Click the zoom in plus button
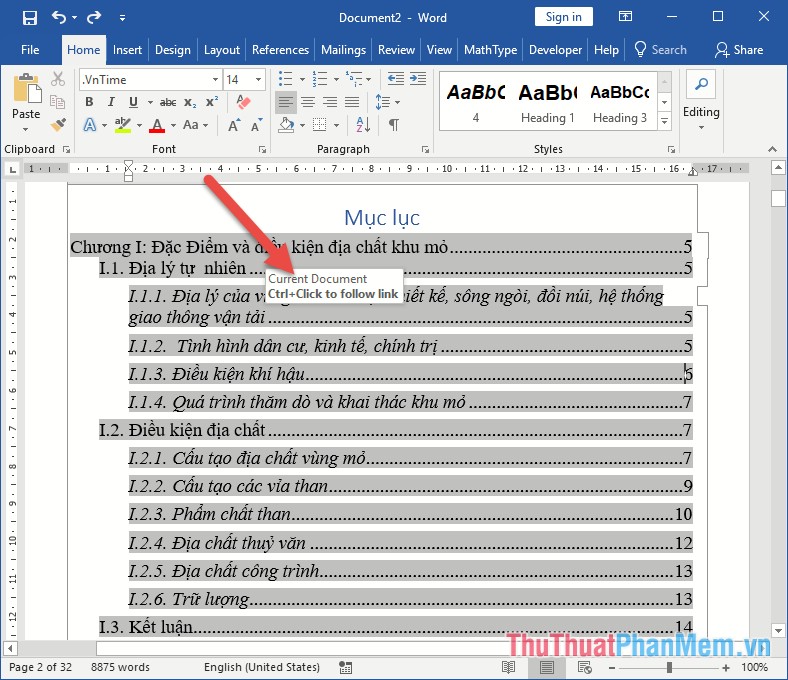This screenshot has height=680, width=788. coord(726,667)
